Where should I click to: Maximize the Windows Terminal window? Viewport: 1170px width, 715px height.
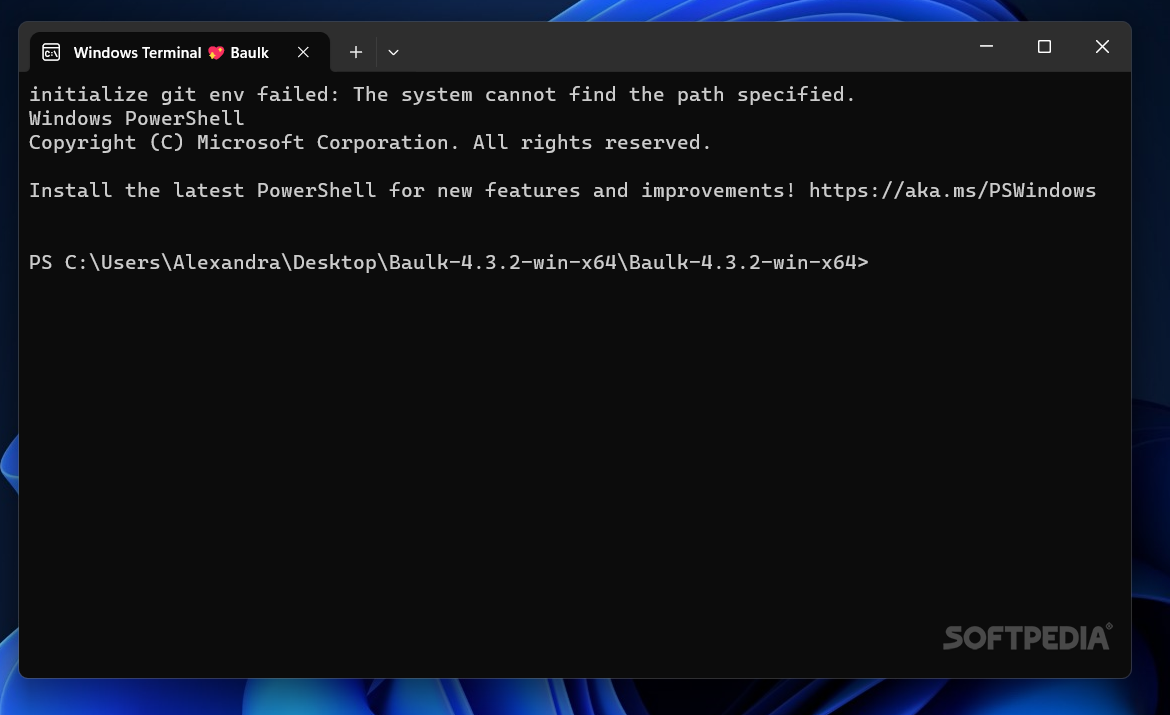pos(1045,46)
